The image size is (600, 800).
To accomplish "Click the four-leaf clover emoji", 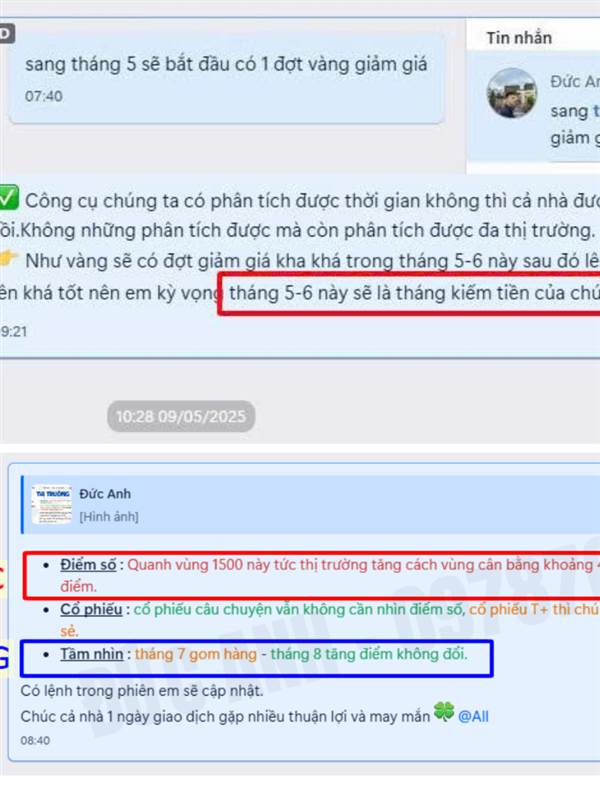I will coord(444,712).
